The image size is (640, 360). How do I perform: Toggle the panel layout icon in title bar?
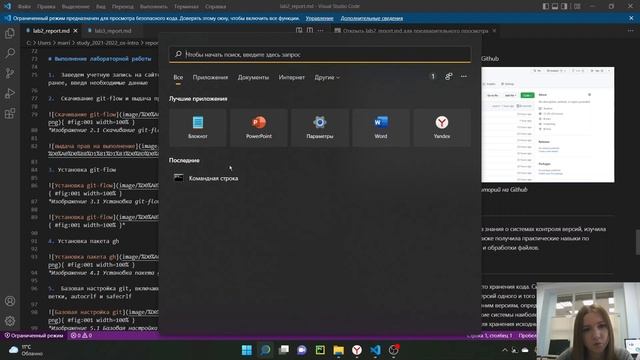(555, 6)
